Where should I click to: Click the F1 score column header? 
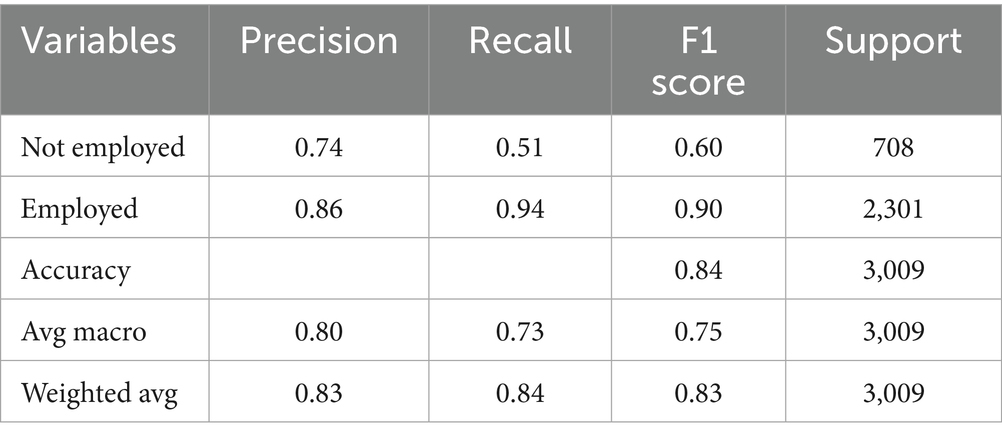coord(699,60)
